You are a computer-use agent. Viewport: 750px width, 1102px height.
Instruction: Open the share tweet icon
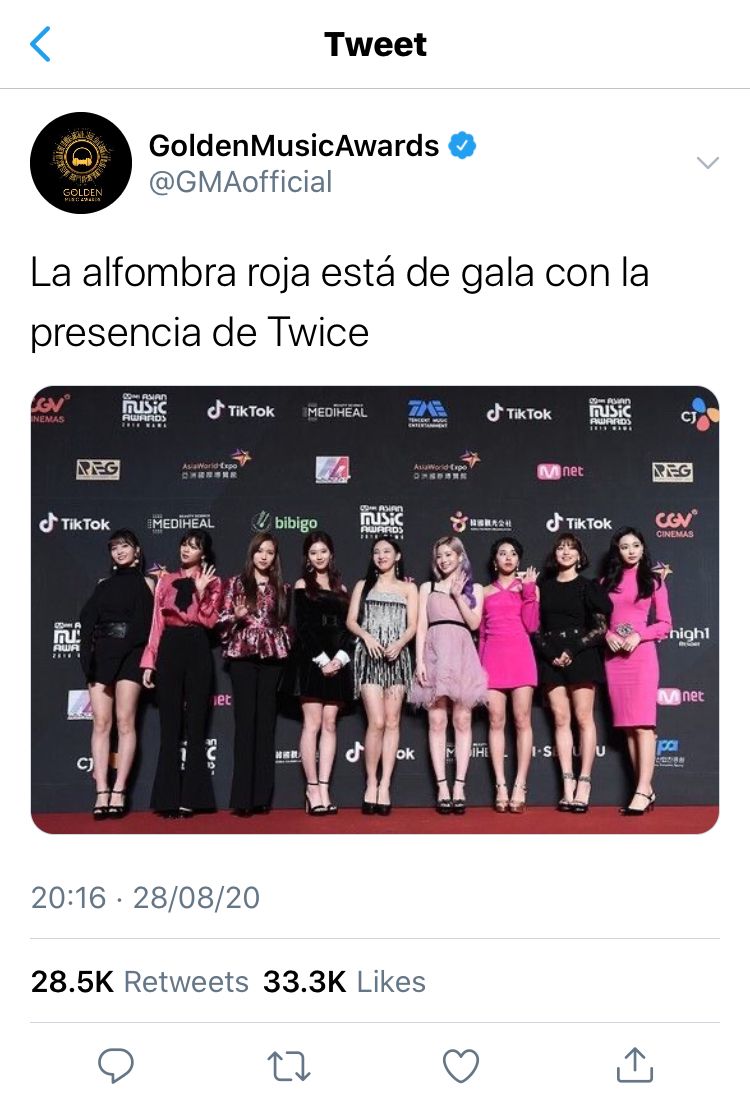(635, 1064)
